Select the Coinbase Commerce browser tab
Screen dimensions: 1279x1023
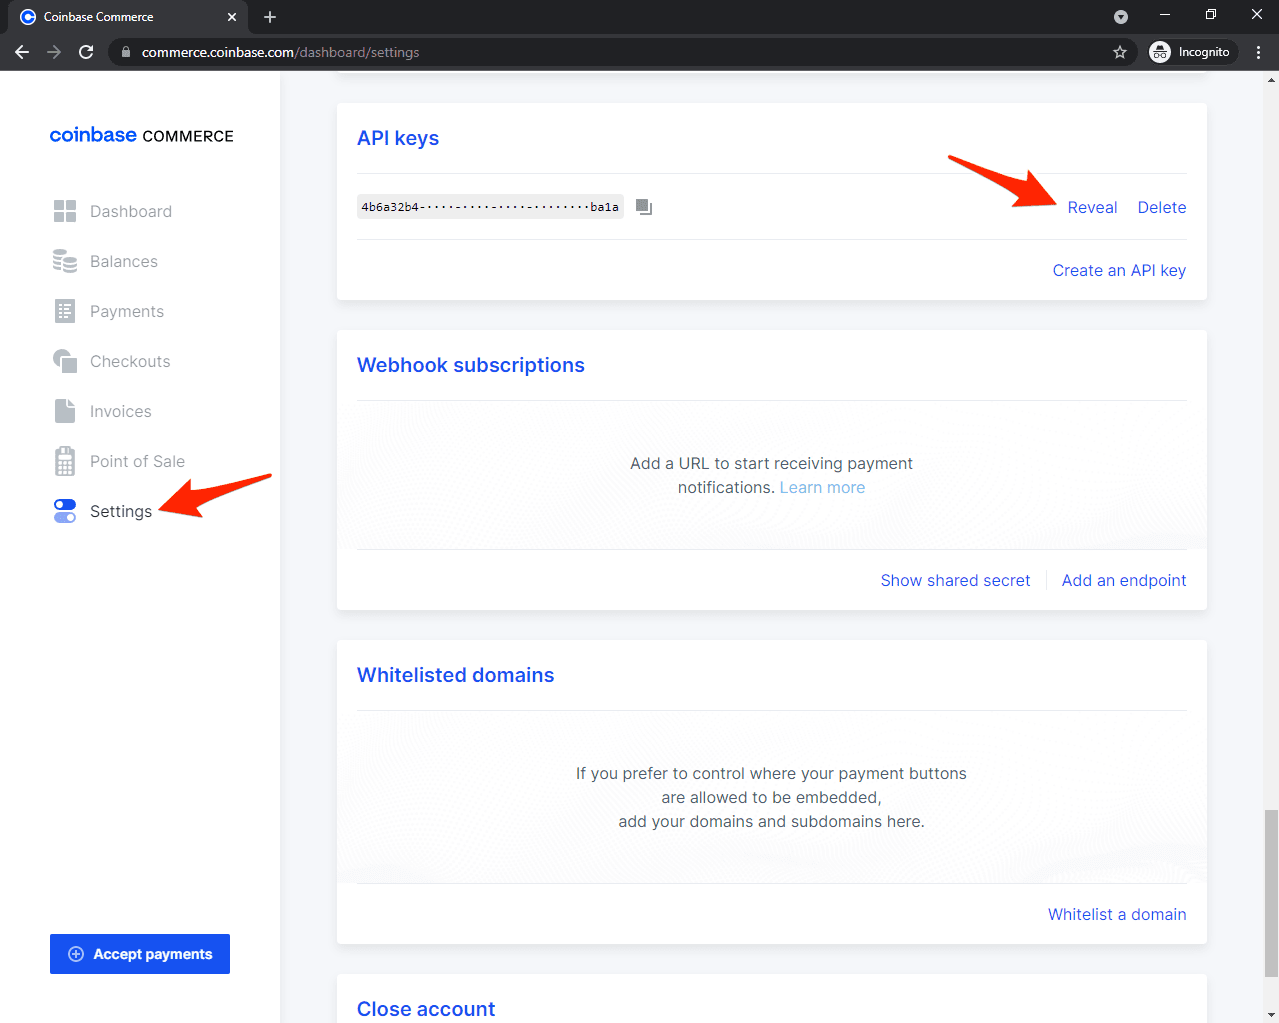point(128,17)
